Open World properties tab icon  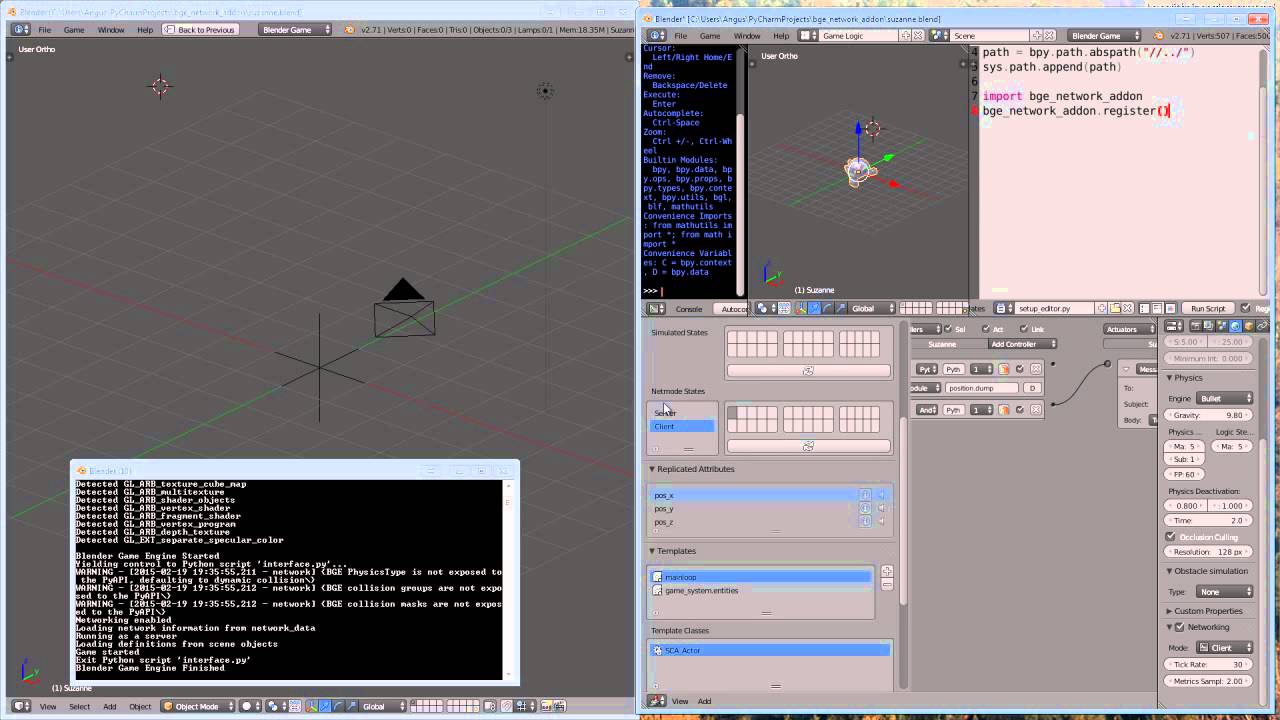click(x=1235, y=326)
